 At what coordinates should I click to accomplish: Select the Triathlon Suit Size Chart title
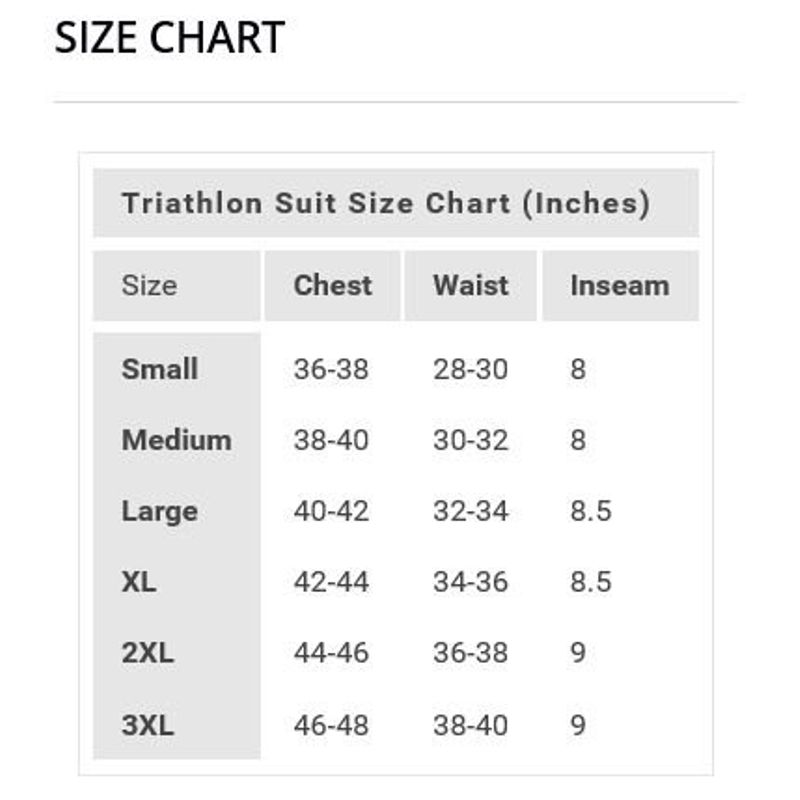[x=386, y=203]
